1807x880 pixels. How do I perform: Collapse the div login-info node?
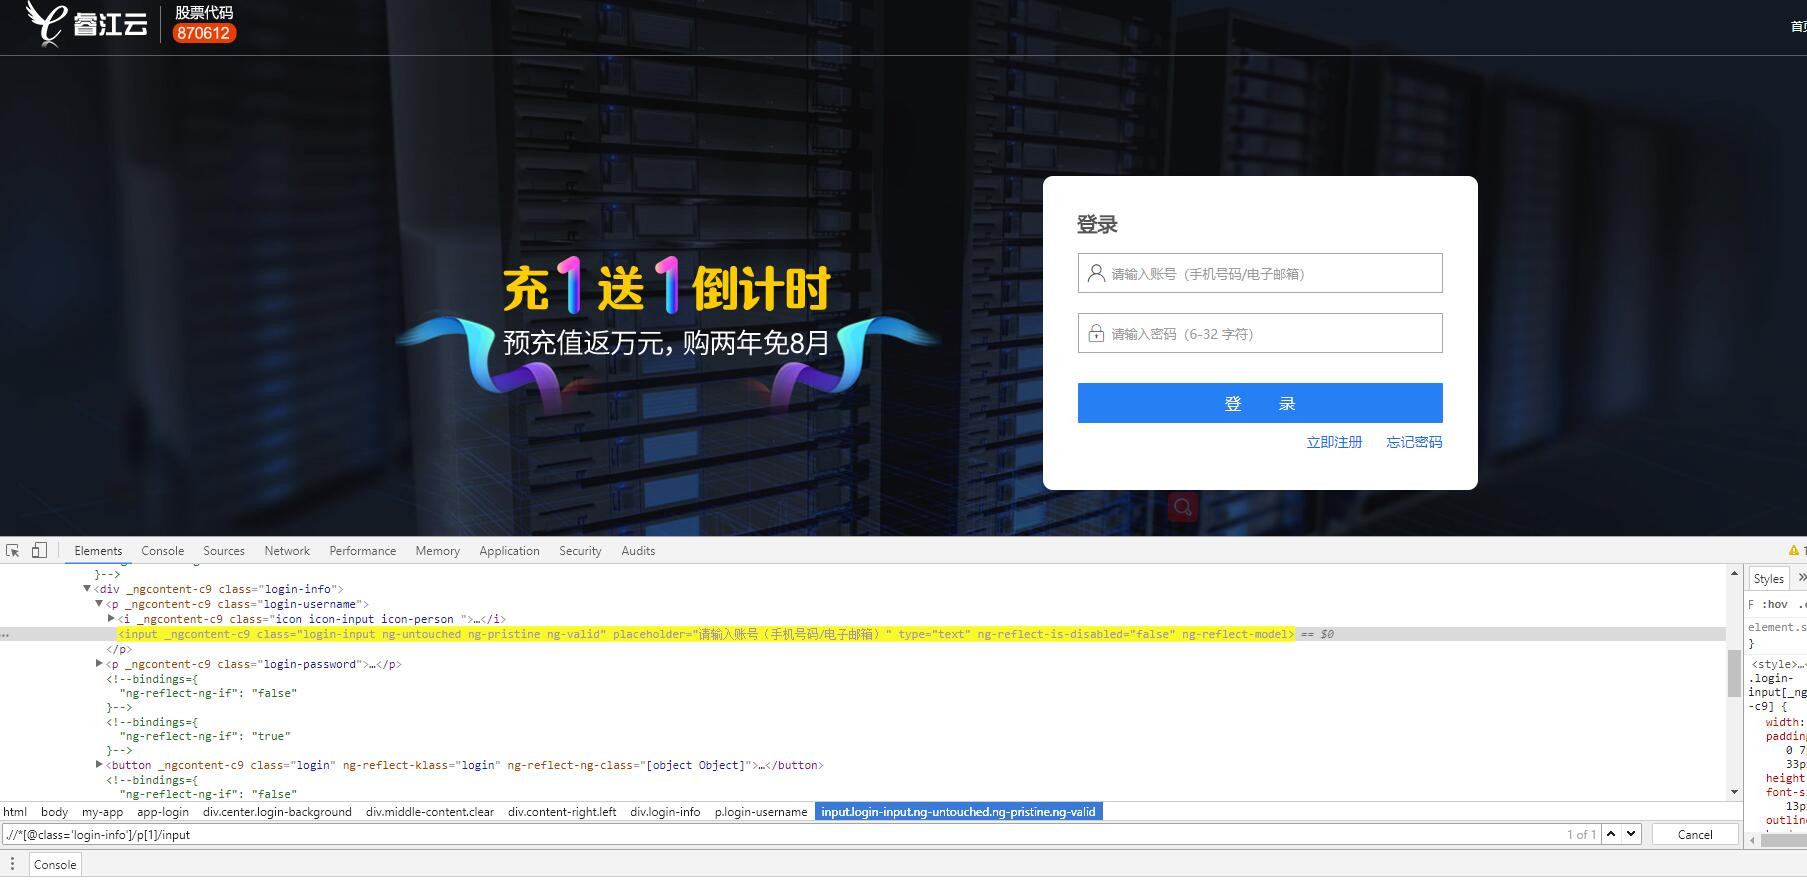point(87,589)
